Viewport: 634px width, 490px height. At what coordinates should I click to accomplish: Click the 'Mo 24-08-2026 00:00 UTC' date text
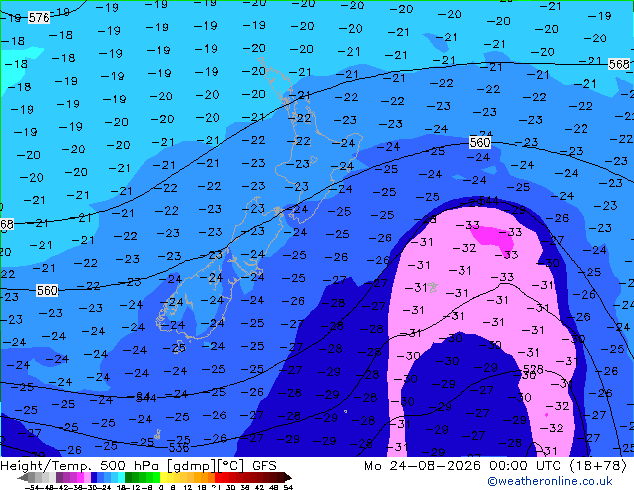462,466
